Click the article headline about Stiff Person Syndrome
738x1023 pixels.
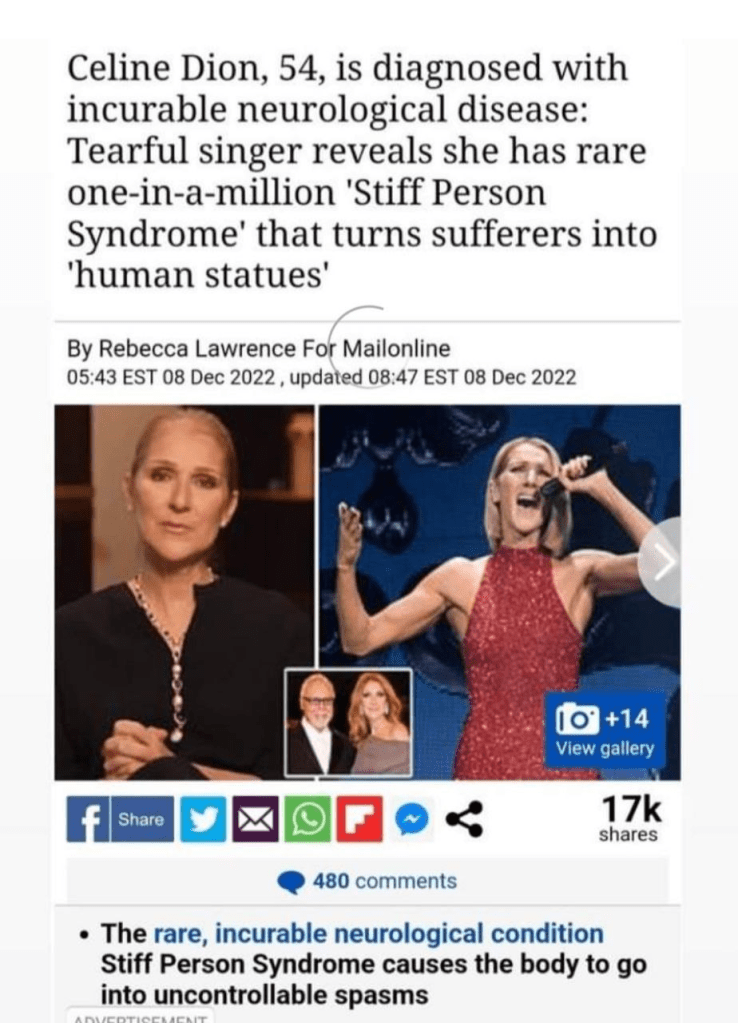pos(362,172)
